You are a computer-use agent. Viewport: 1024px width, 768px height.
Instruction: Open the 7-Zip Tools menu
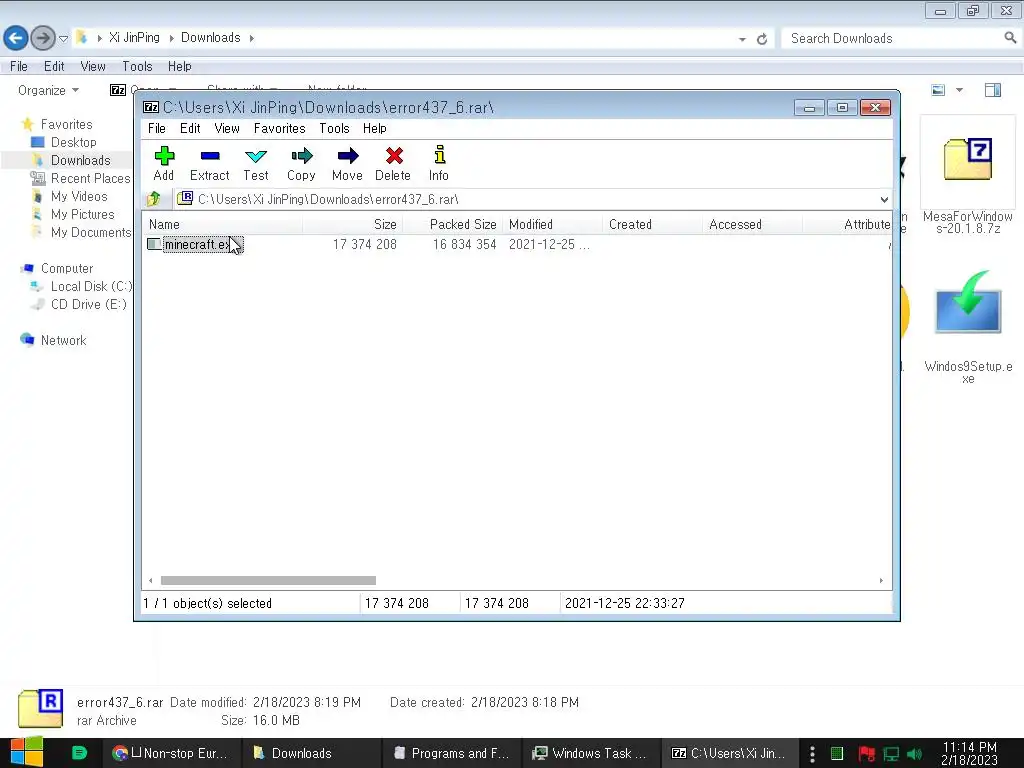(334, 128)
